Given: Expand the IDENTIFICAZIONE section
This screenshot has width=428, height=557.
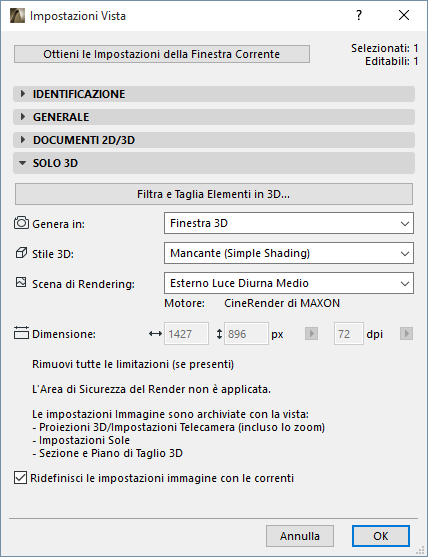Looking at the screenshot, I should pyautogui.click(x=214, y=94).
